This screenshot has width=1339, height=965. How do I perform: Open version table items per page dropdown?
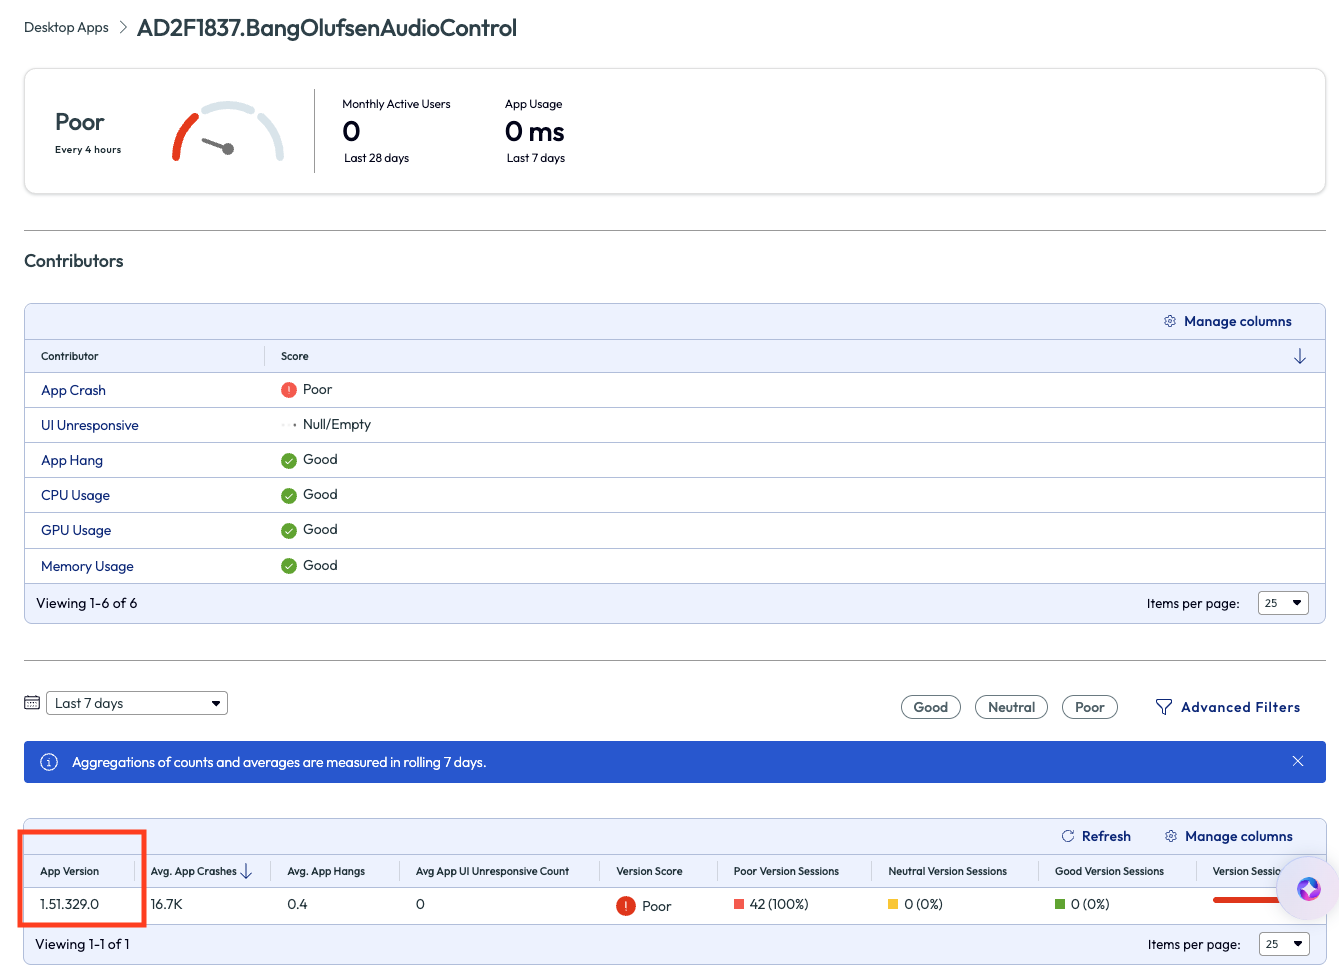1284,944
